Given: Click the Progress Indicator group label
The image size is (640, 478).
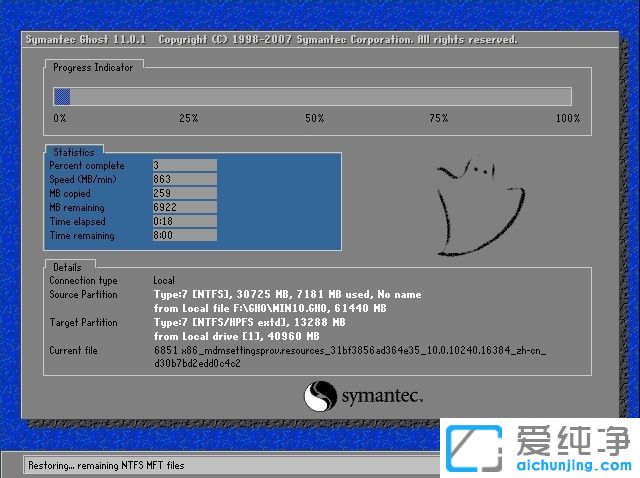Looking at the screenshot, I should point(92,67).
